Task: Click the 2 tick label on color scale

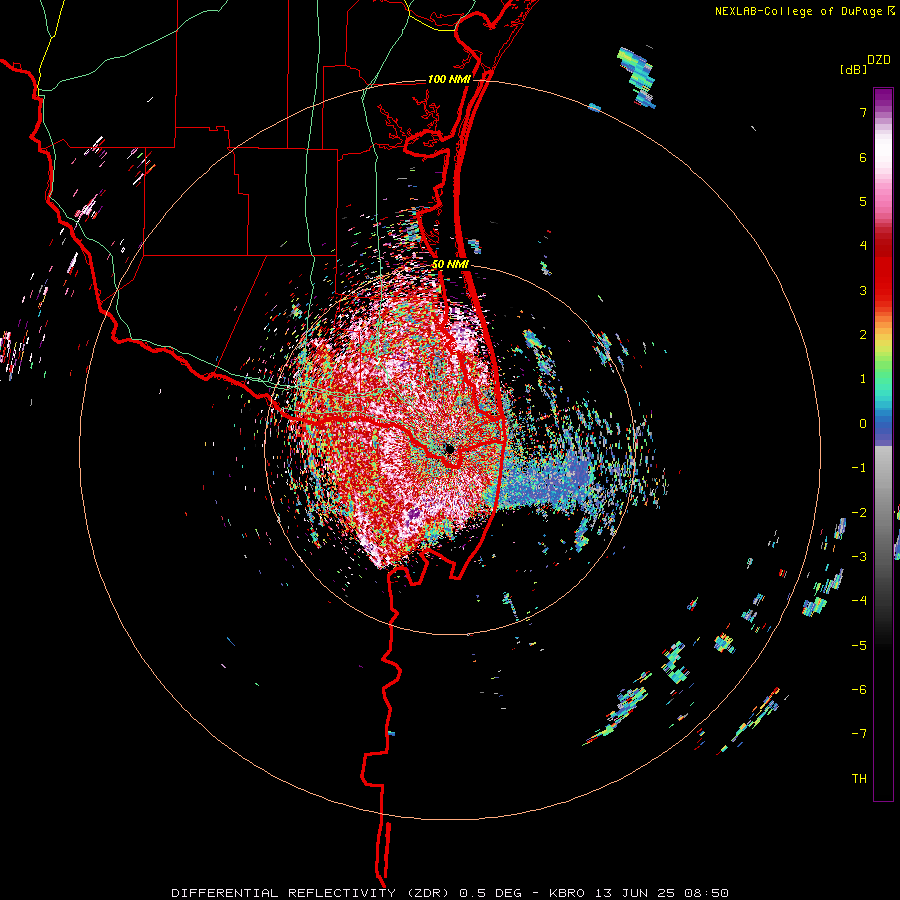Action: (x=863, y=335)
